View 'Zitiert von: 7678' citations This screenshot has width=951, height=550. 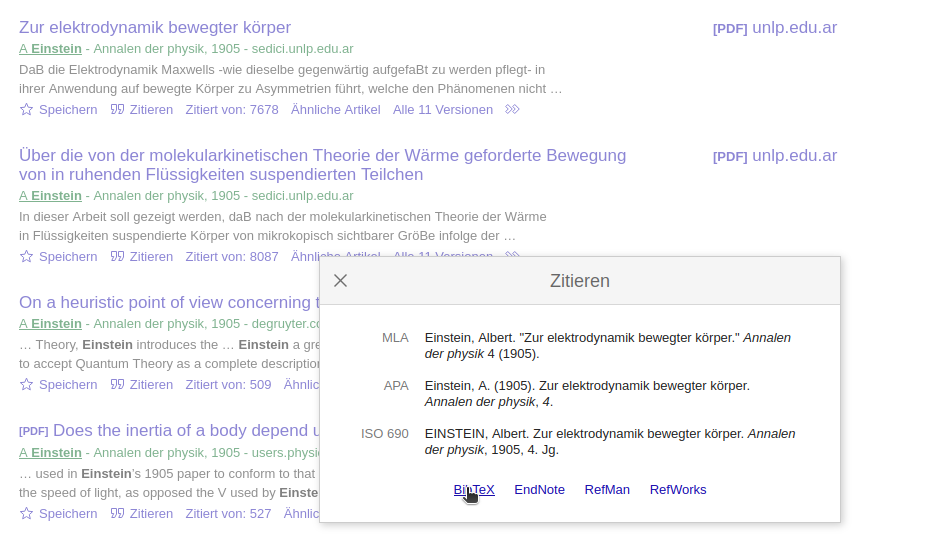pyautogui.click(x=232, y=110)
